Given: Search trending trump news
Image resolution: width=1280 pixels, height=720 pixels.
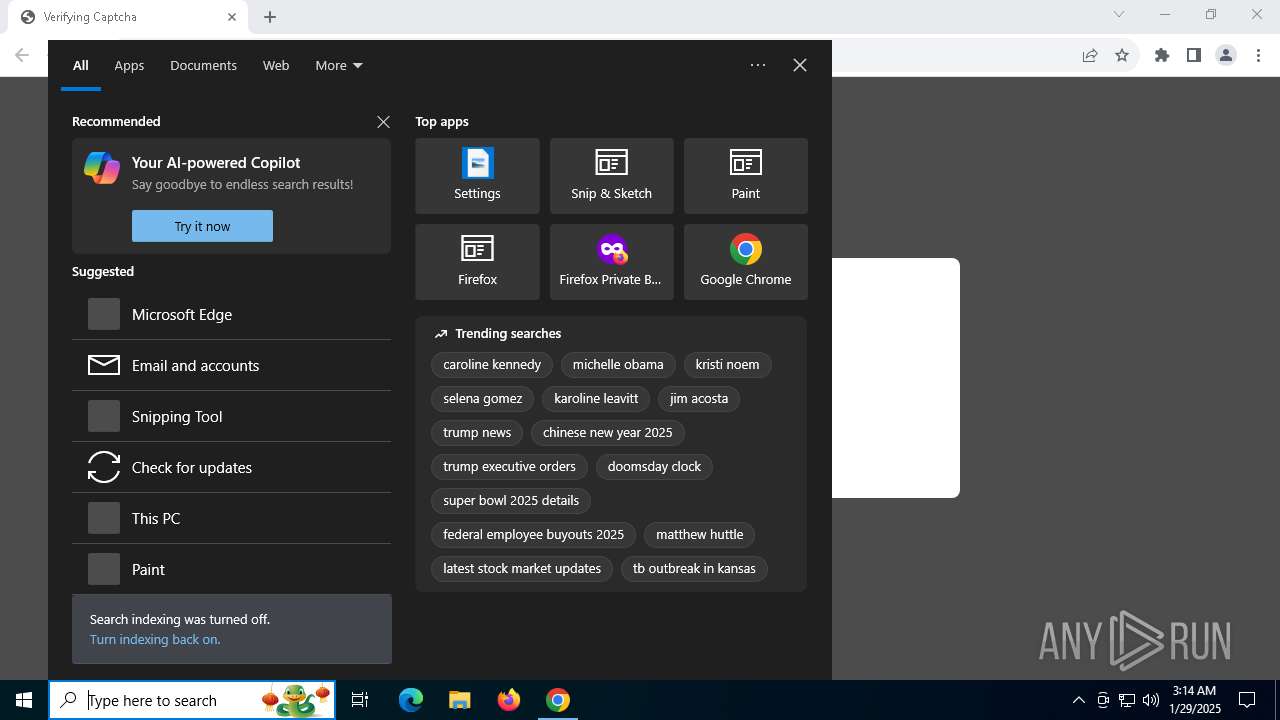Looking at the screenshot, I should pyautogui.click(x=477, y=433).
